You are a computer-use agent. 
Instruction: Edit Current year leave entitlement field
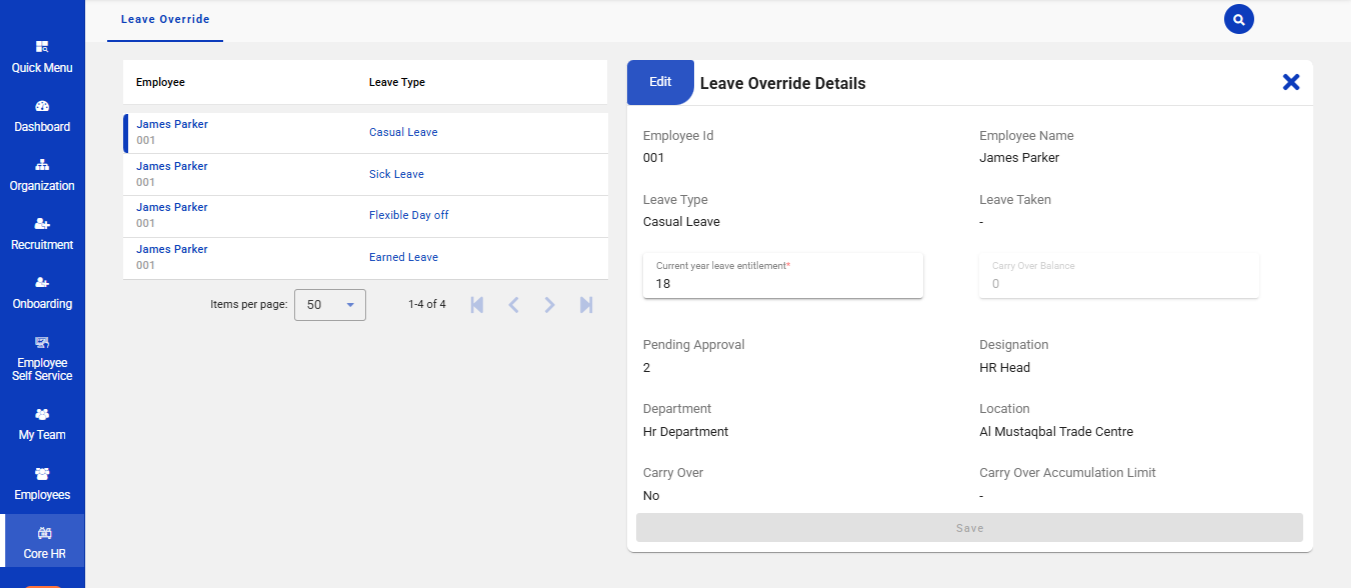(782, 284)
